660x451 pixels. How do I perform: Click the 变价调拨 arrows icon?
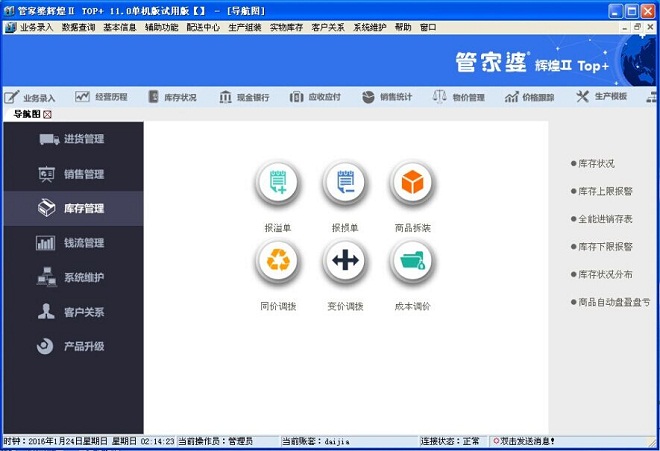(345, 260)
